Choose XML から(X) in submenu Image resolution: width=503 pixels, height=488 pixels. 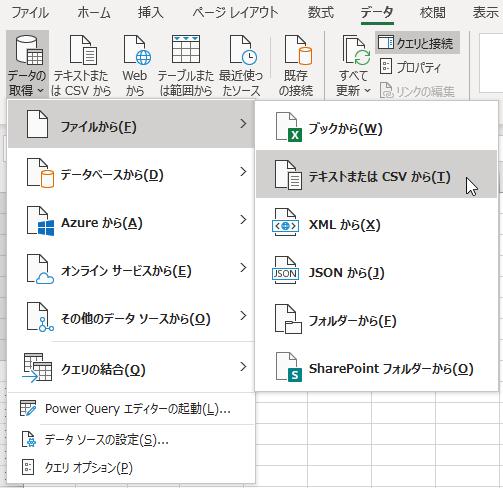pos(377,222)
